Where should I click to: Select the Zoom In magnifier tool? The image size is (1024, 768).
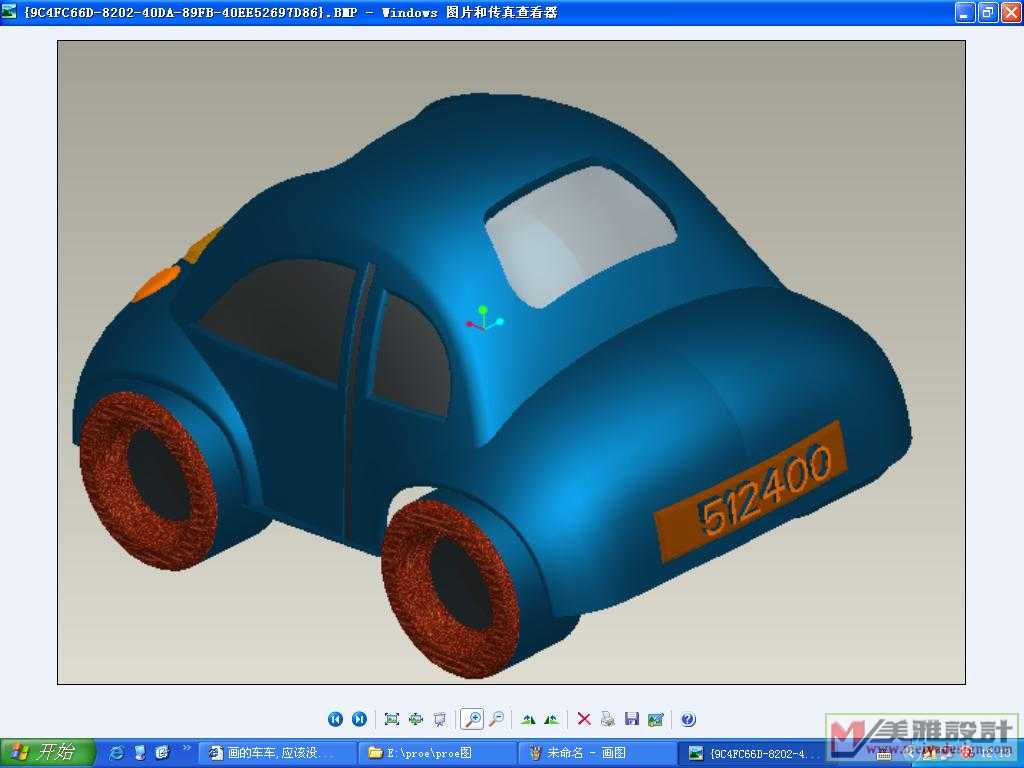coord(472,719)
